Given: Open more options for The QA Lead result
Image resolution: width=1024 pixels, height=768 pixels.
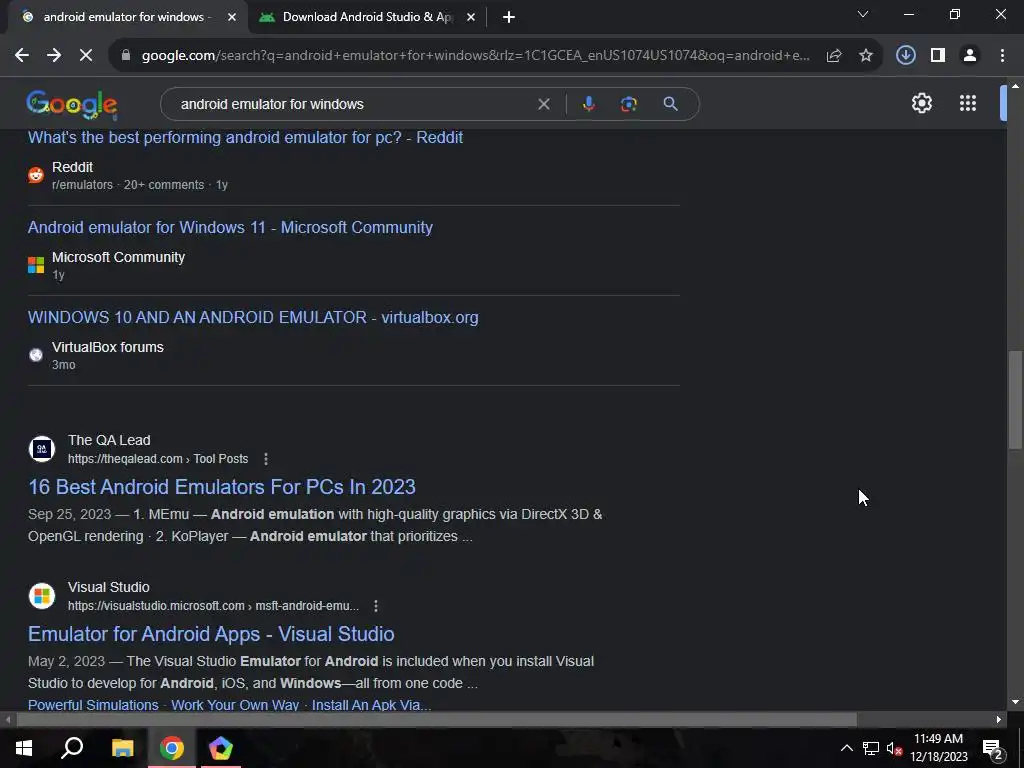Looking at the screenshot, I should pyautogui.click(x=266, y=459).
